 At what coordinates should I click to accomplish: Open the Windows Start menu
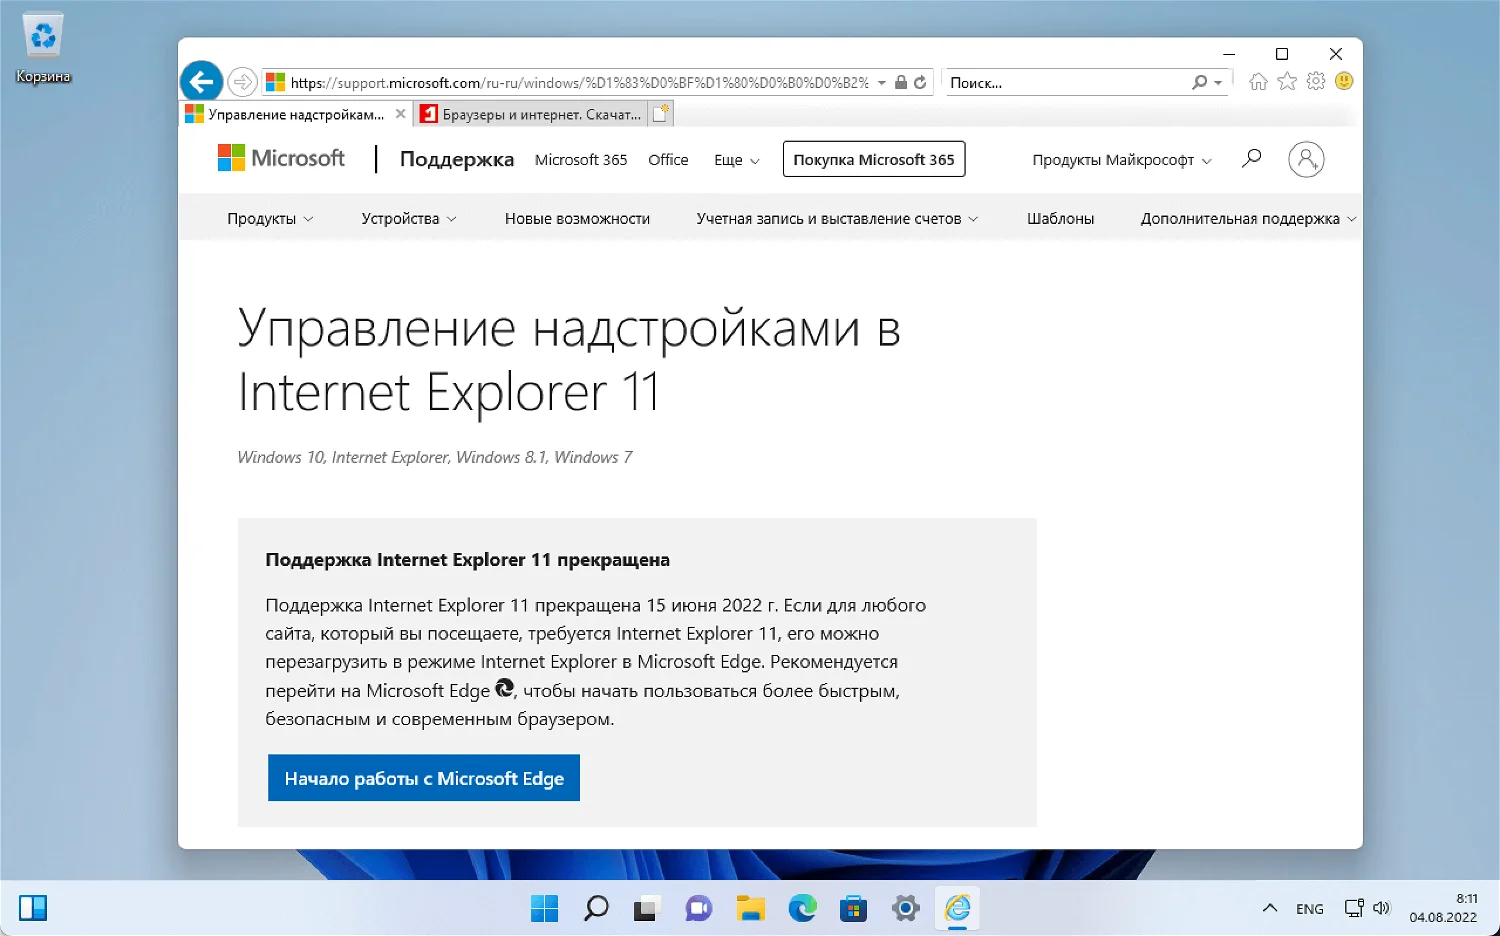544,908
